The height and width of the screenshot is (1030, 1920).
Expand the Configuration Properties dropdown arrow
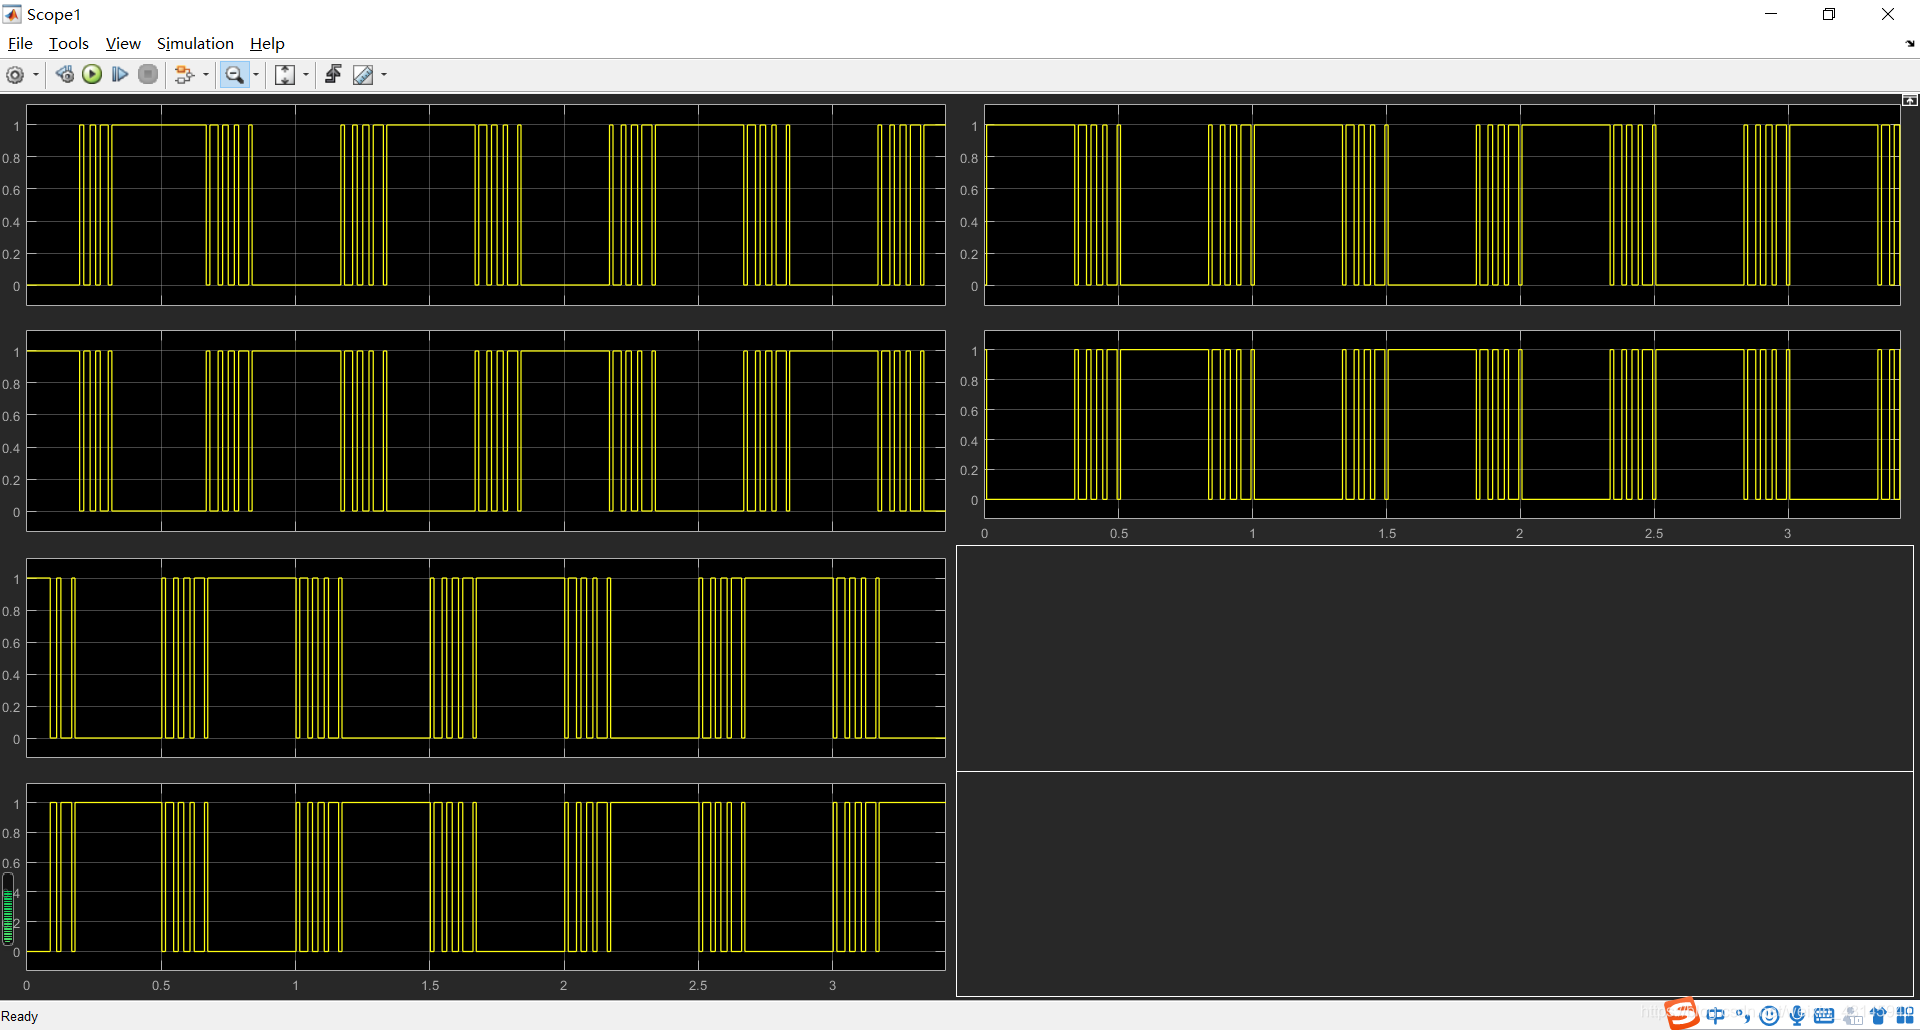pos(36,75)
